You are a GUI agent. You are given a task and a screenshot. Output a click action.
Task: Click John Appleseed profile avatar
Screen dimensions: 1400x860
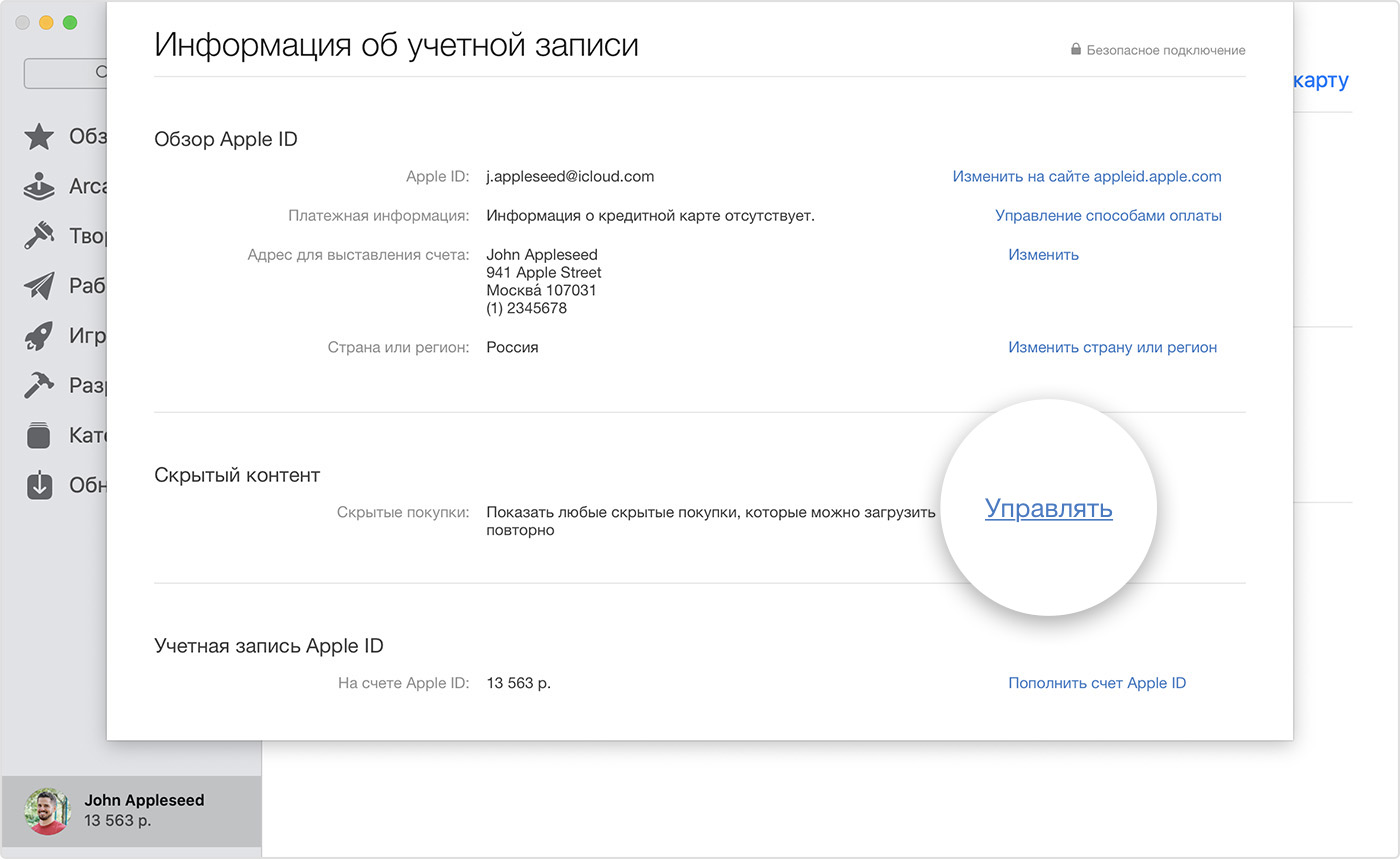pyautogui.click(x=47, y=811)
